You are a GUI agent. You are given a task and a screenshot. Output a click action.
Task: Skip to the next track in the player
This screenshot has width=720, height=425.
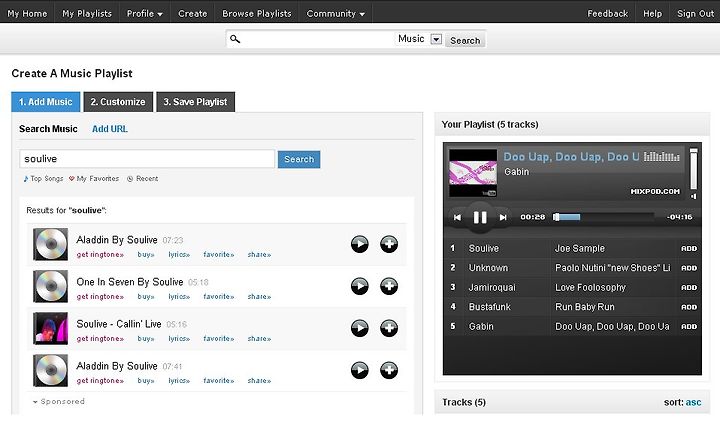point(503,218)
